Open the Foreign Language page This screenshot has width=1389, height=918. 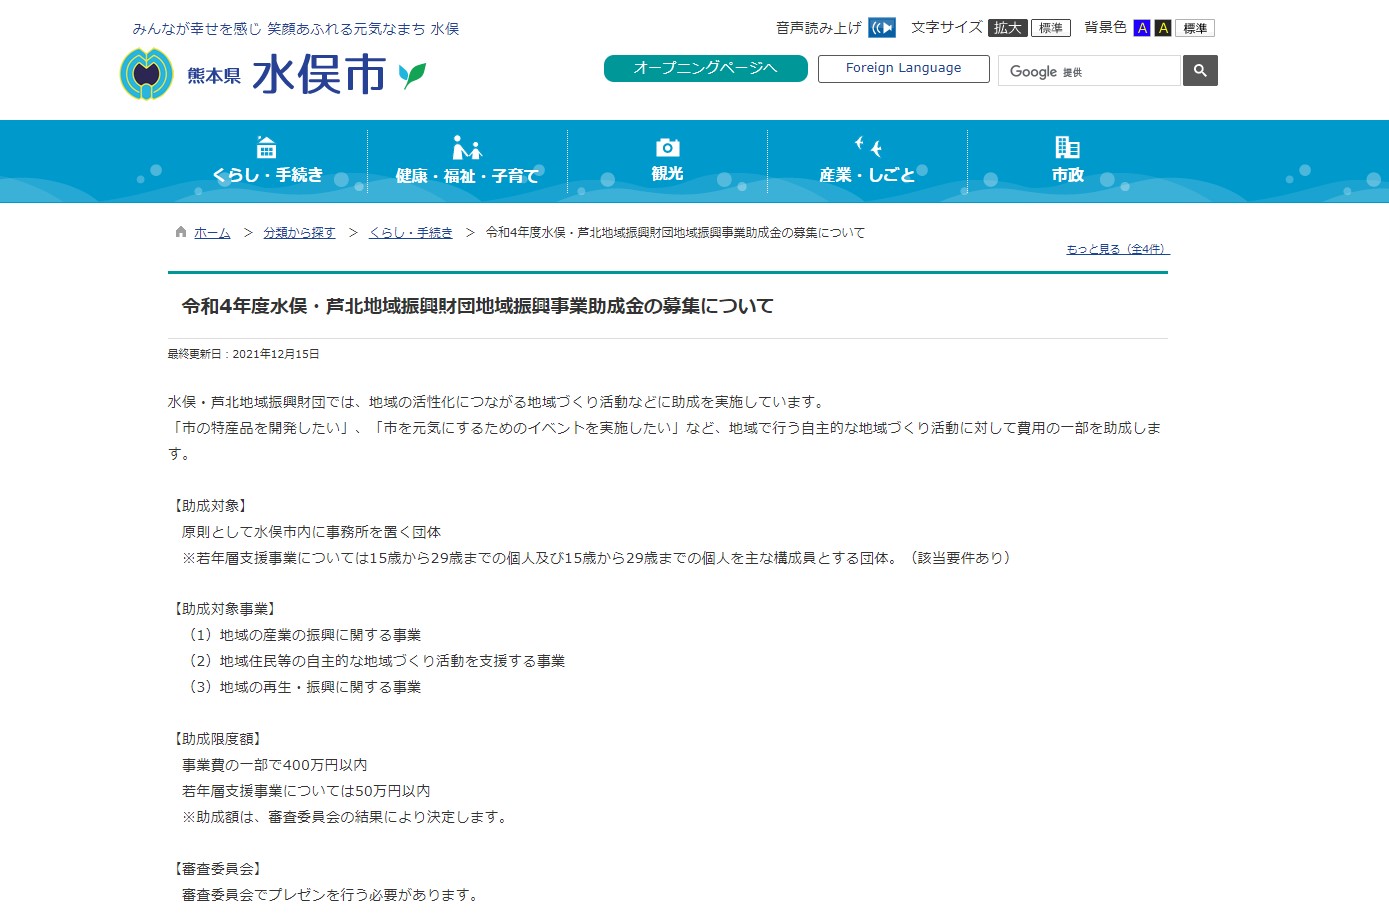902,68
